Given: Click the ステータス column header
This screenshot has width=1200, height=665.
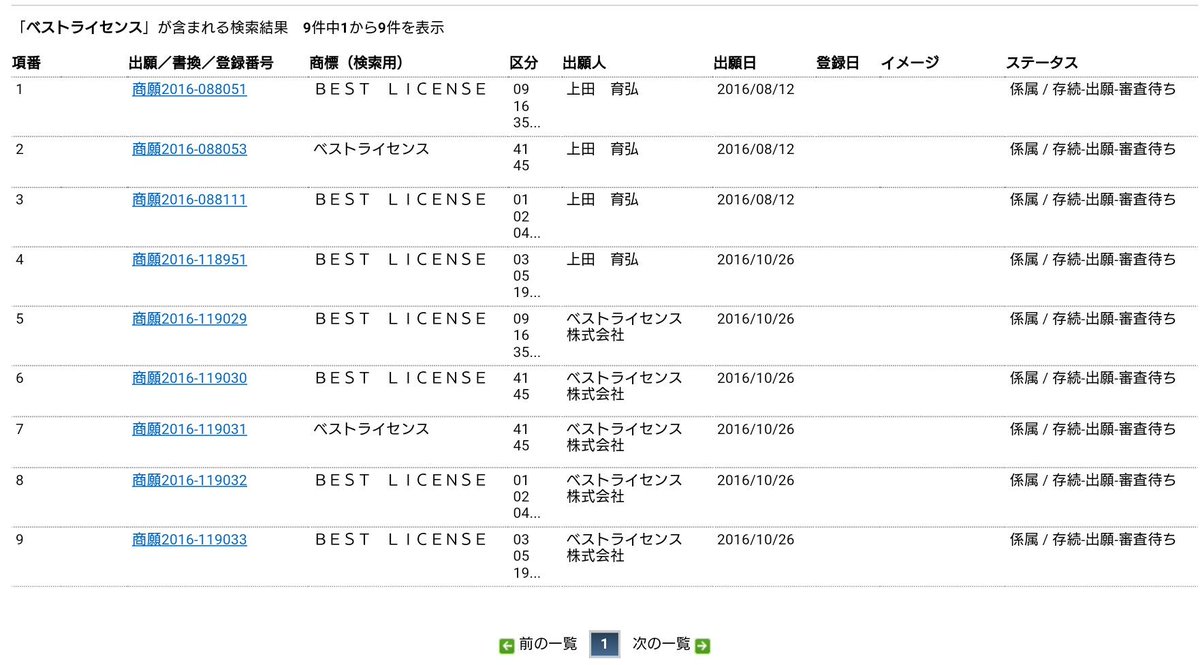Looking at the screenshot, I should 1042,63.
